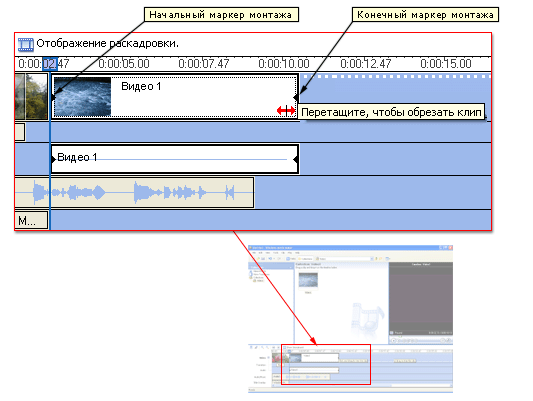Click end trim handle of audio 'Видео 1' clip
The image size is (533, 401).
(x=296, y=159)
